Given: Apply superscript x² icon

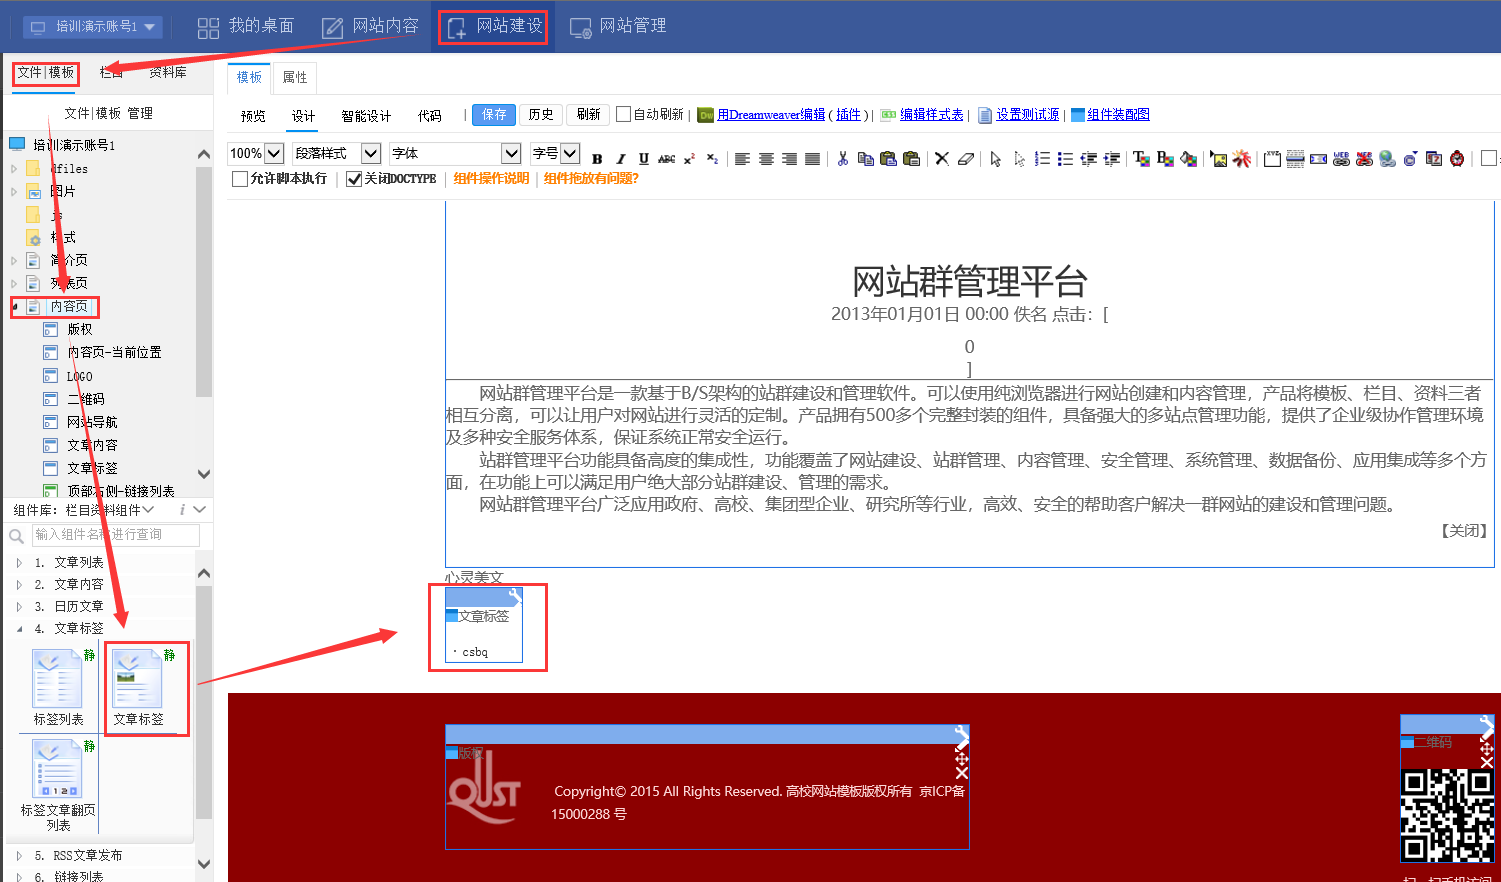Looking at the screenshot, I should pyautogui.click(x=689, y=158).
